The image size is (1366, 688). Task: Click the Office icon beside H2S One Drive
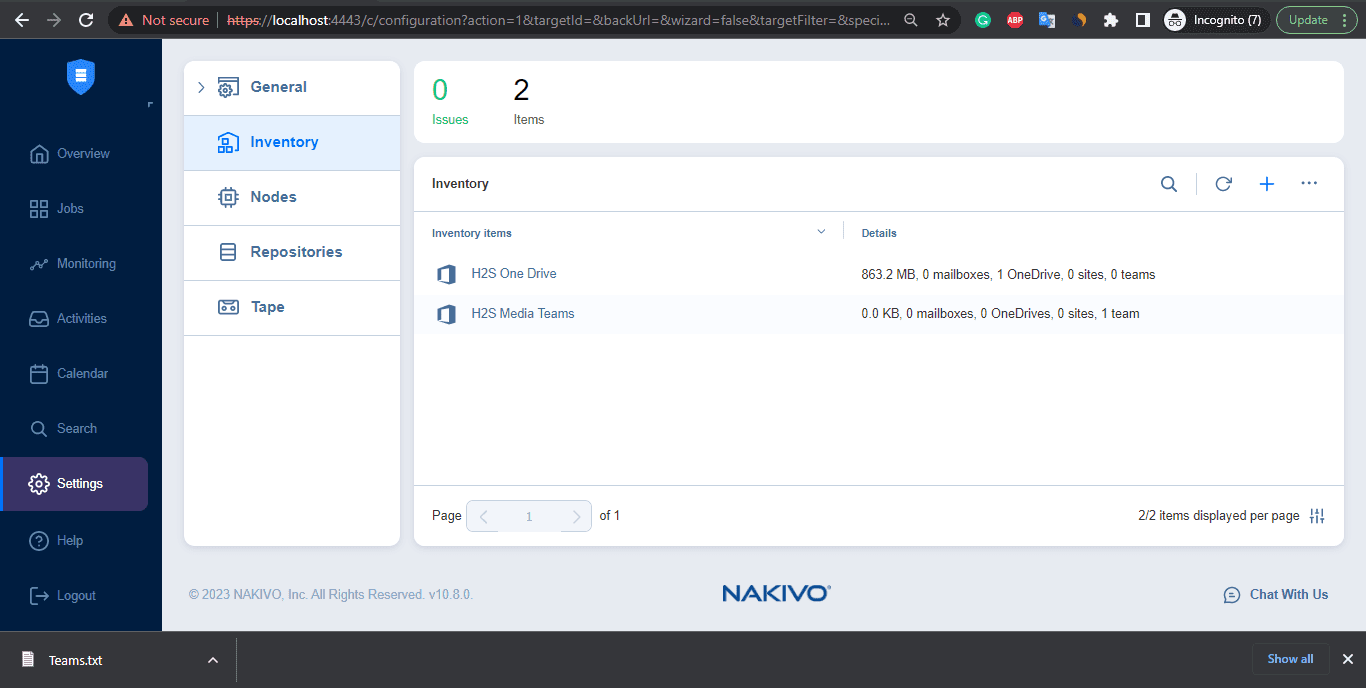446,275
